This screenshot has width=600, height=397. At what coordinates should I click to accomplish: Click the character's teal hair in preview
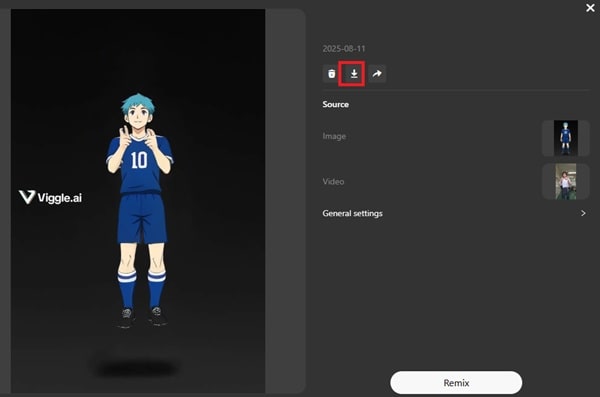click(138, 103)
